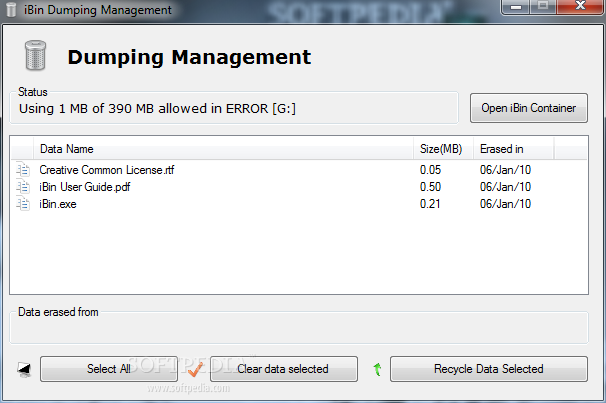
Task: Select the iBin.exe entry in the list
Action: pyautogui.click(x=58, y=204)
